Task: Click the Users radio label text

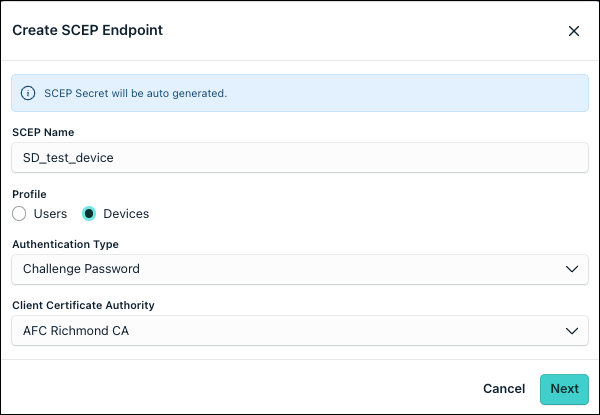Action: coord(50,213)
